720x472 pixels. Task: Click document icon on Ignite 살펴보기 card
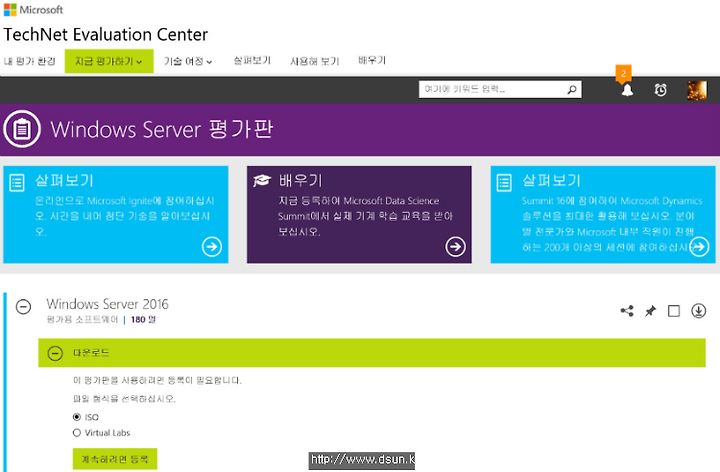17,183
